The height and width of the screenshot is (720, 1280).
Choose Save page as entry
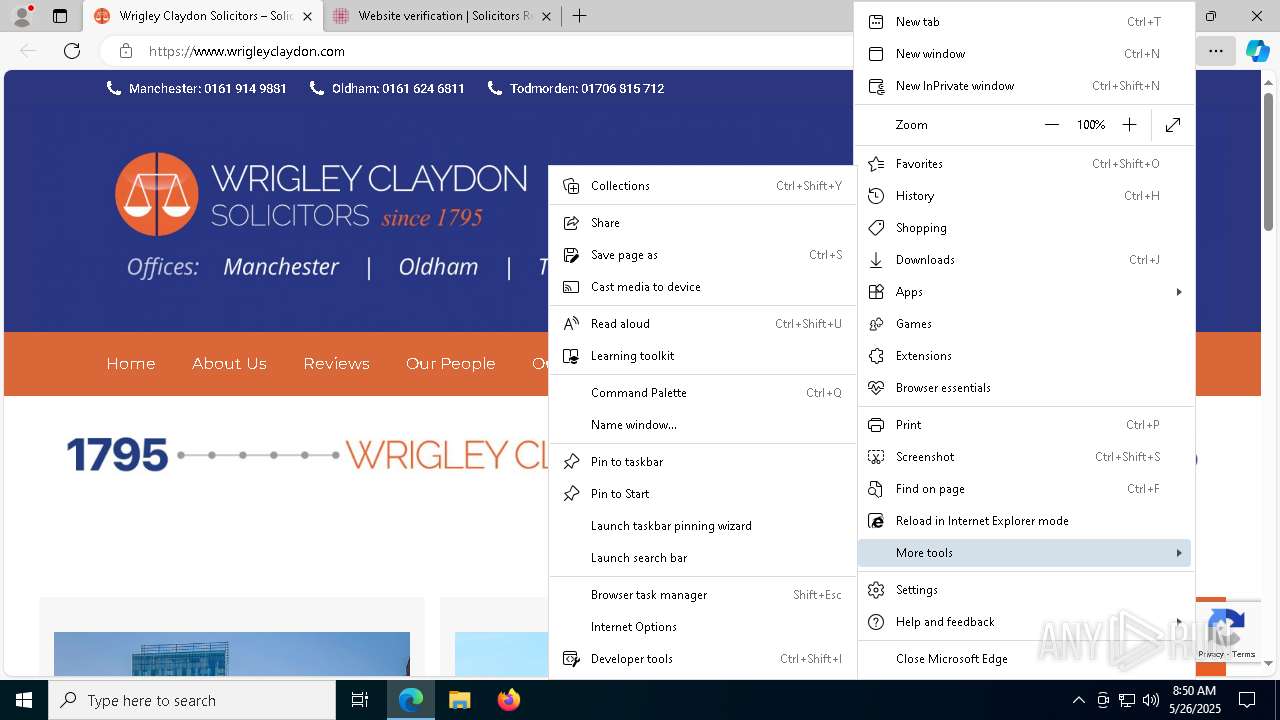pos(703,255)
